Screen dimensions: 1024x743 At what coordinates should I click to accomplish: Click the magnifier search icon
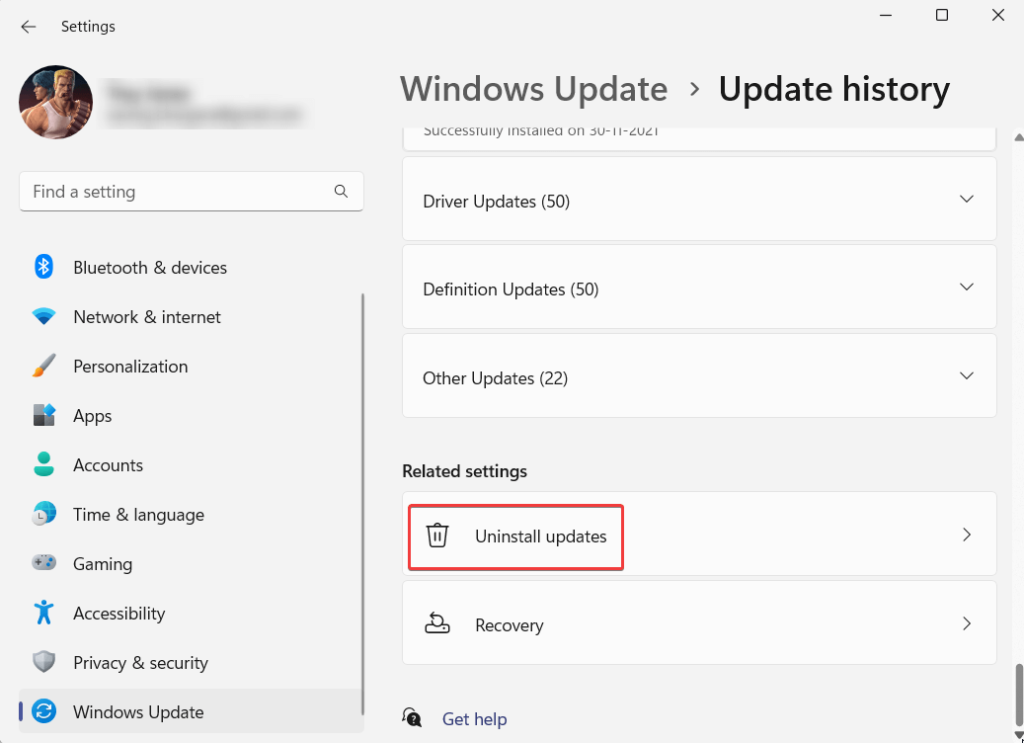pos(341,191)
